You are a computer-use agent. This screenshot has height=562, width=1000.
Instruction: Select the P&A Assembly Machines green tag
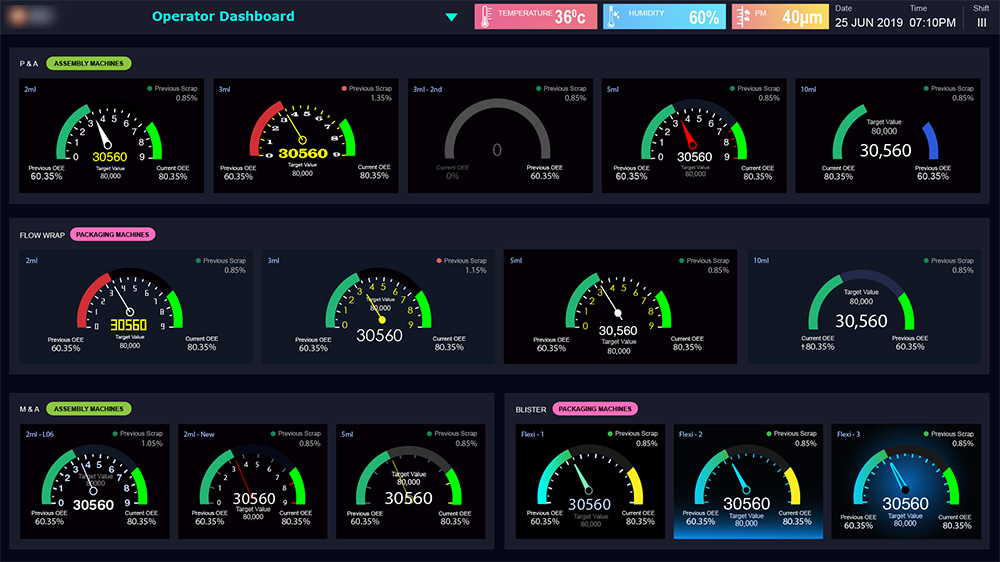click(x=89, y=64)
